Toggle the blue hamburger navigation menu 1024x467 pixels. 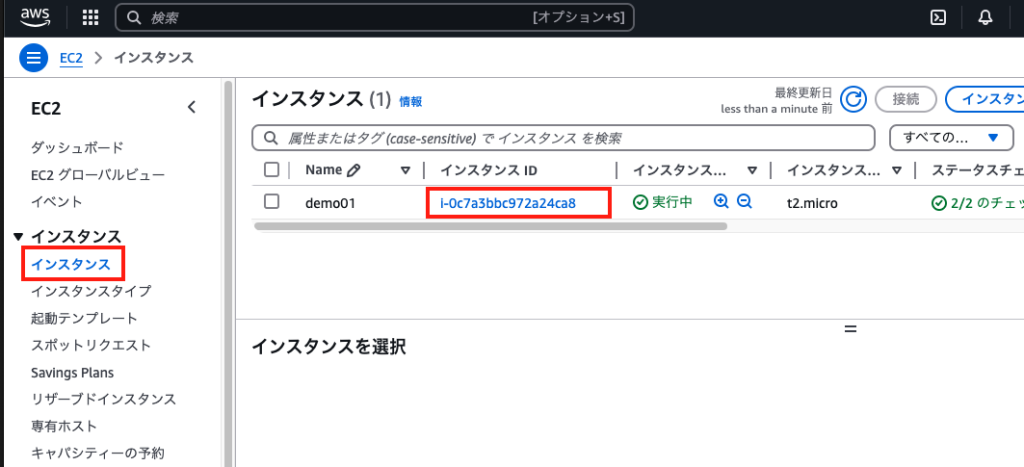click(33, 58)
